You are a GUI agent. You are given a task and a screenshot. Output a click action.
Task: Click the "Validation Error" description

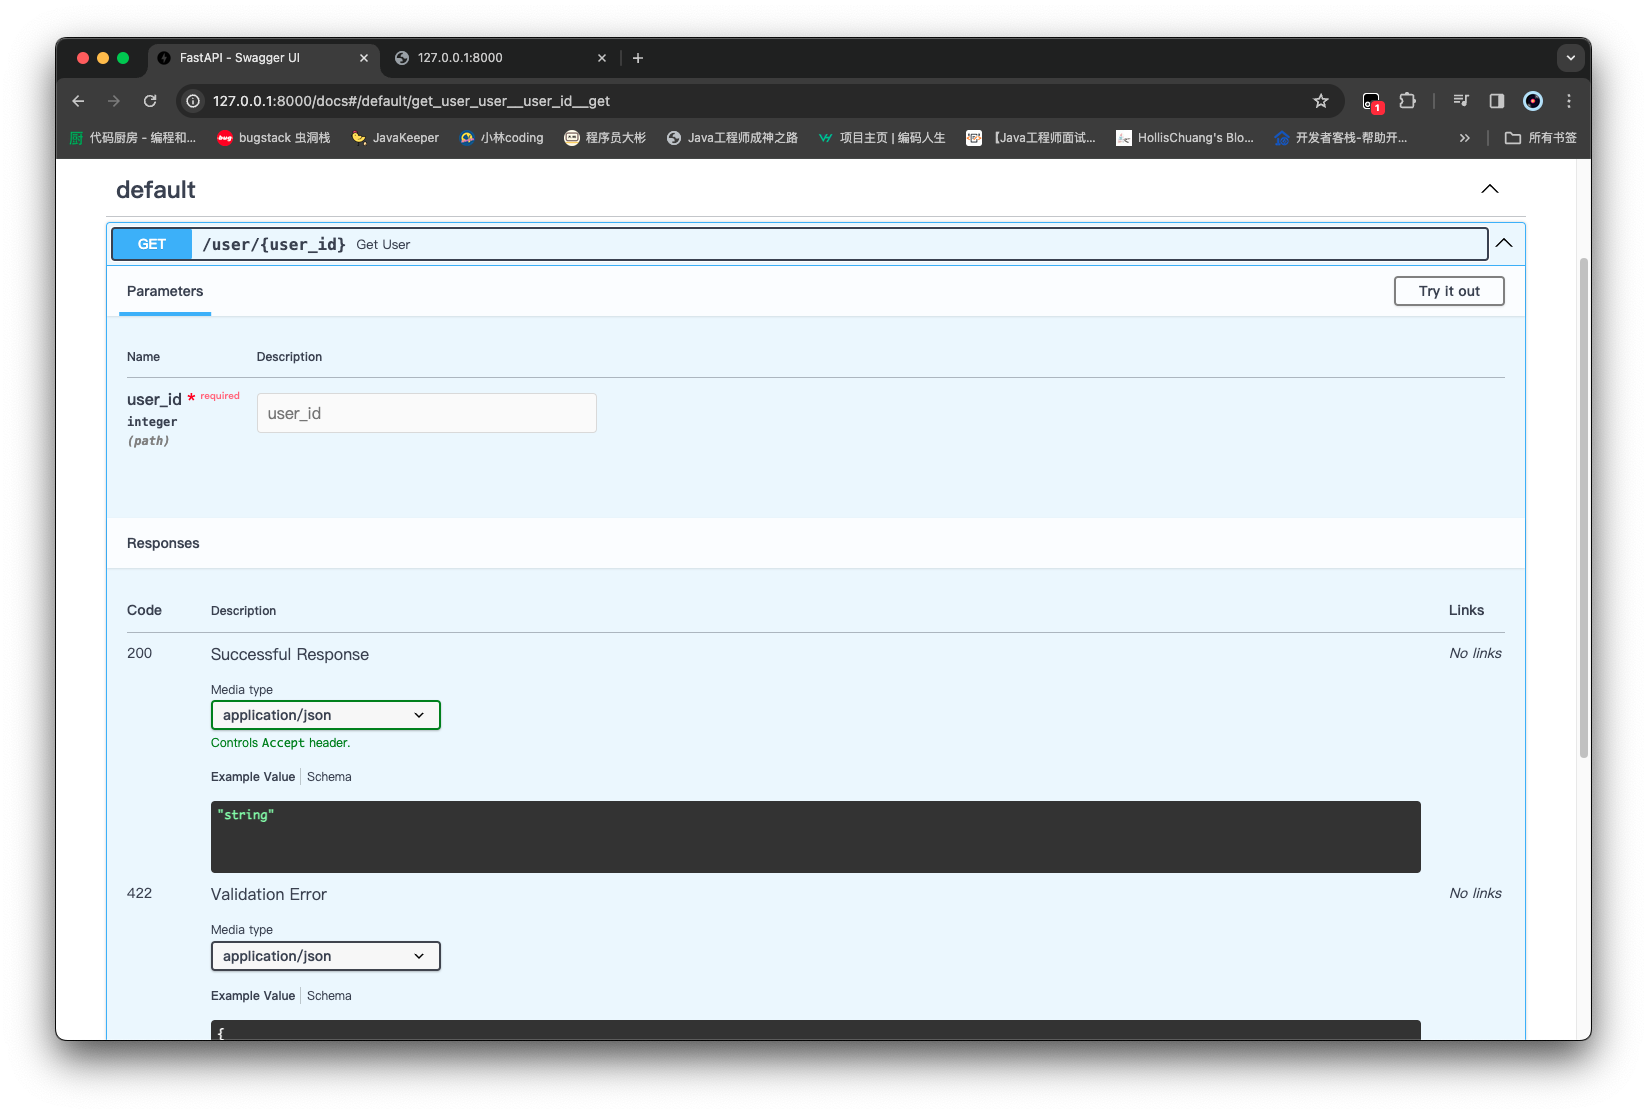click(x=269, y=894)
